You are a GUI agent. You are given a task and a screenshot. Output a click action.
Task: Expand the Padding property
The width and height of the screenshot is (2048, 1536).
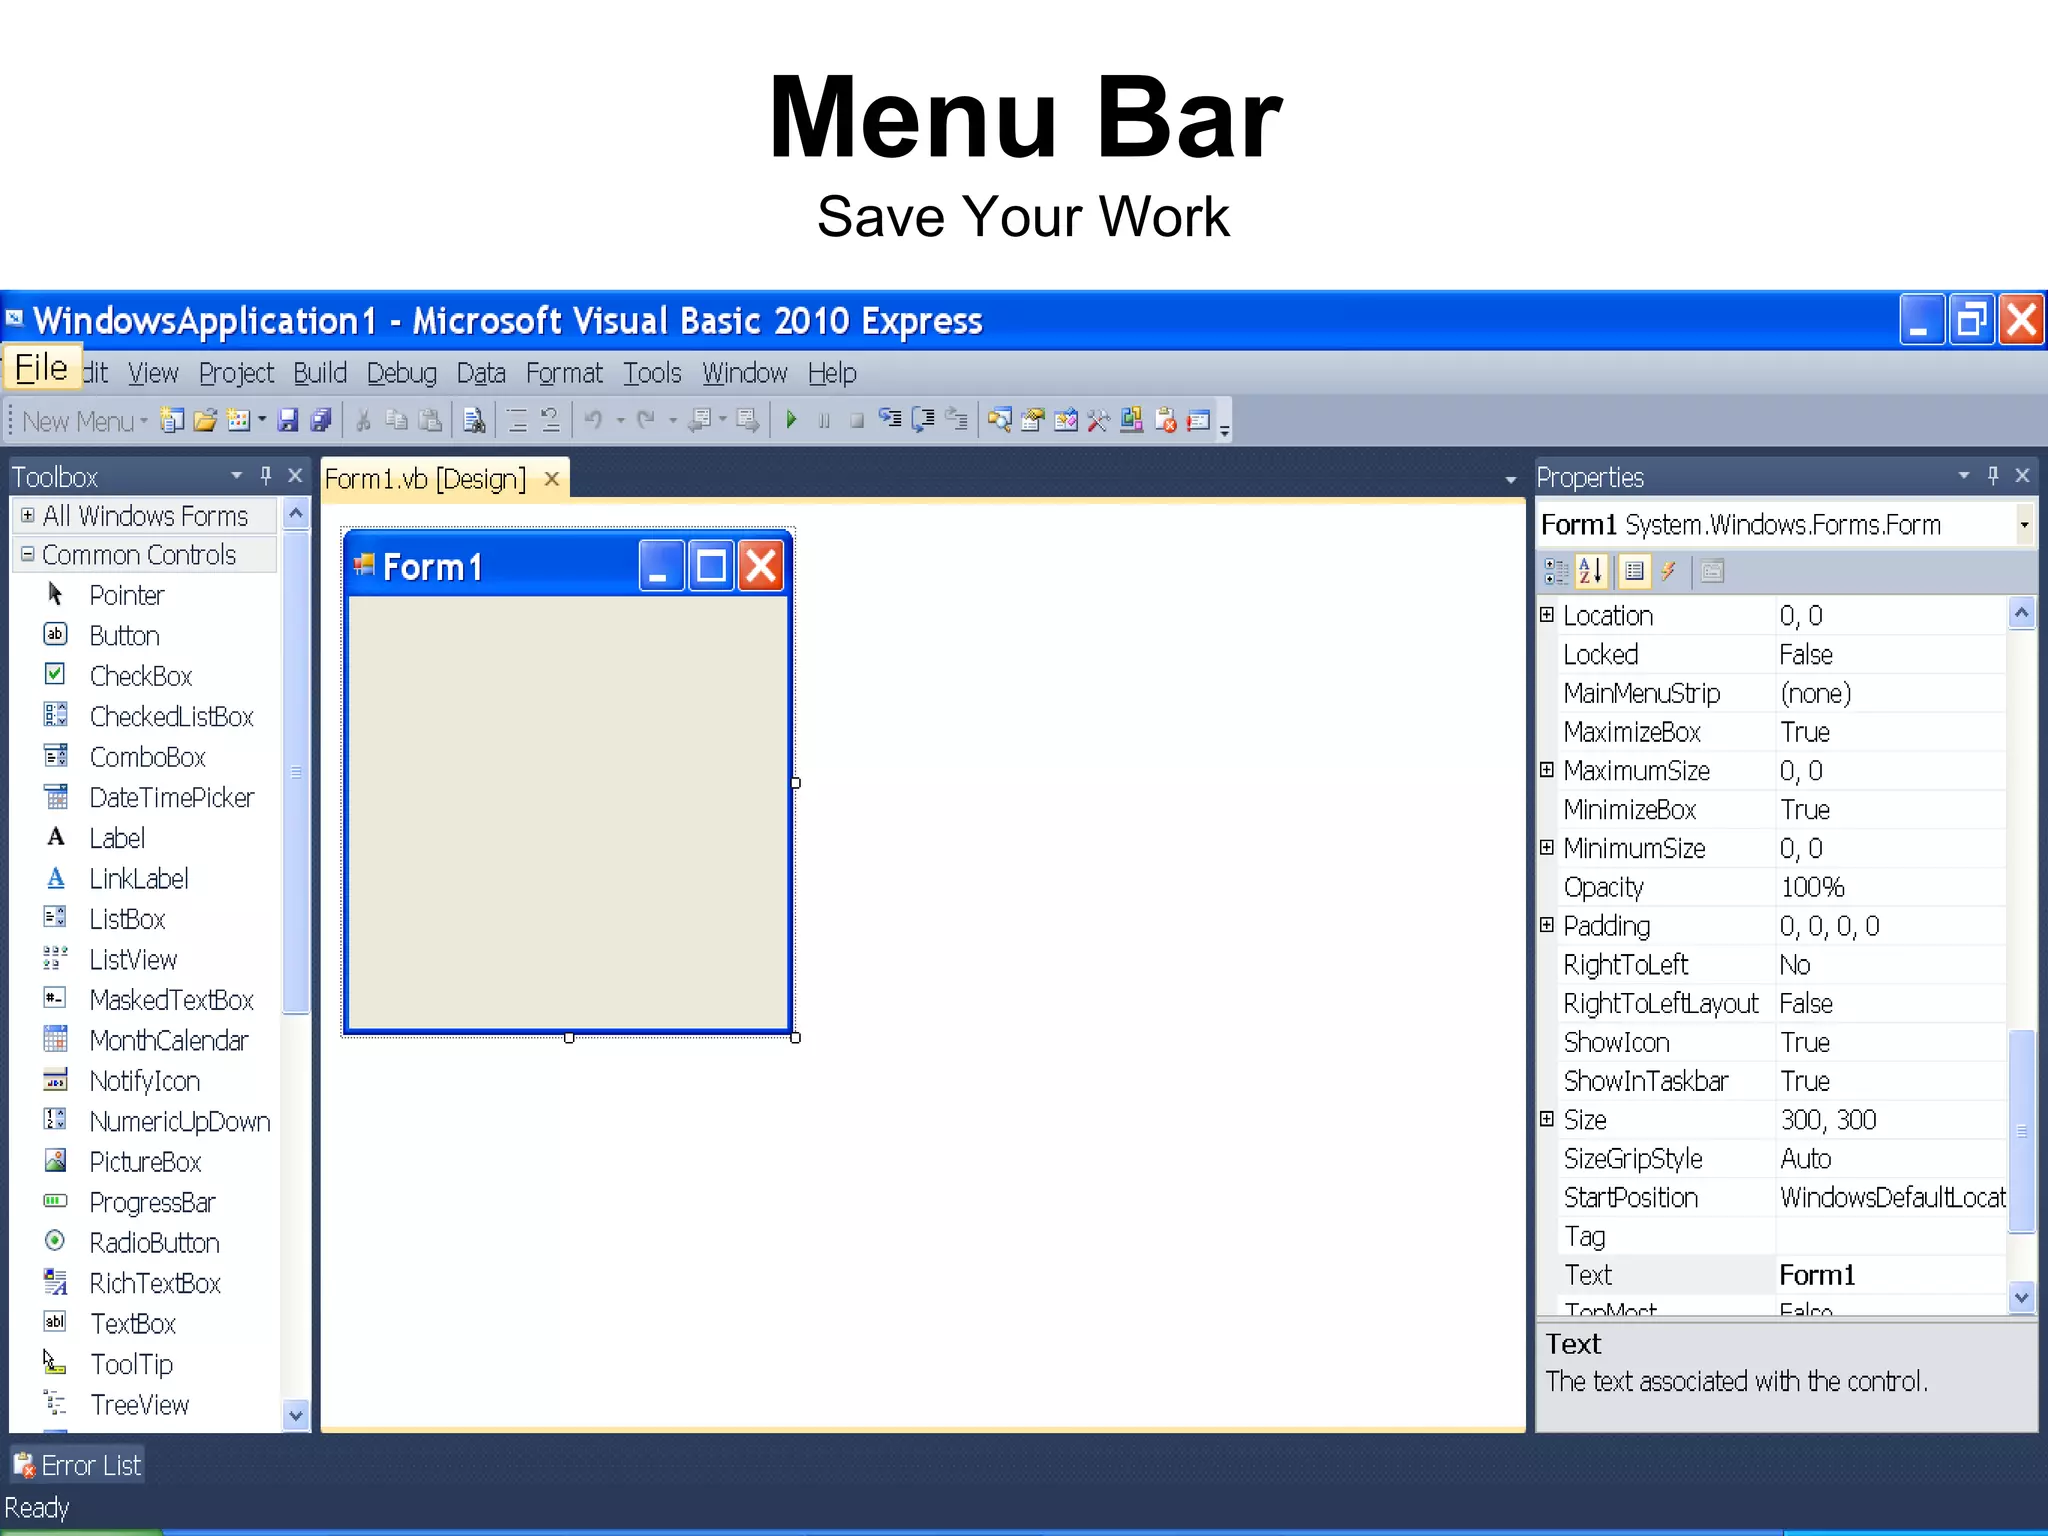point(1547,925)
